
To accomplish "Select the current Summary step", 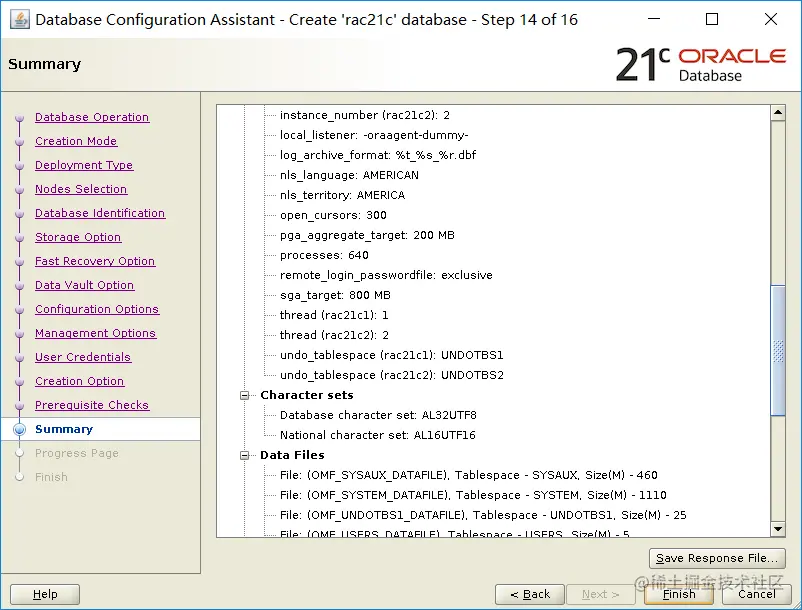I will tap(64, 430).
